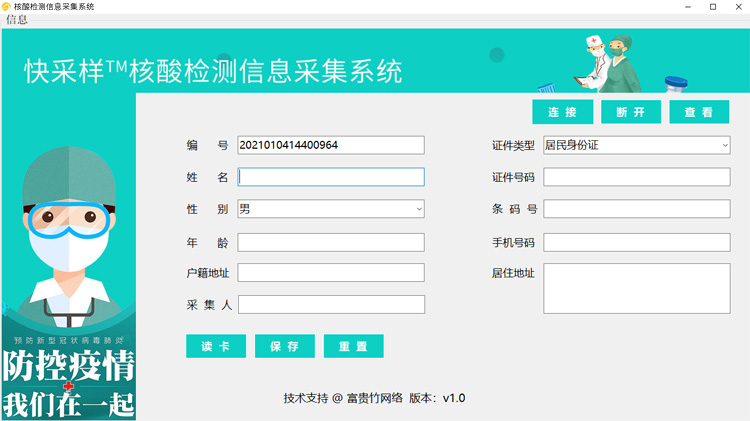Click the 居住地址 residence address textbox
Image resolution: width=750 pixels, height=421 pixels.
pos(637,288)
